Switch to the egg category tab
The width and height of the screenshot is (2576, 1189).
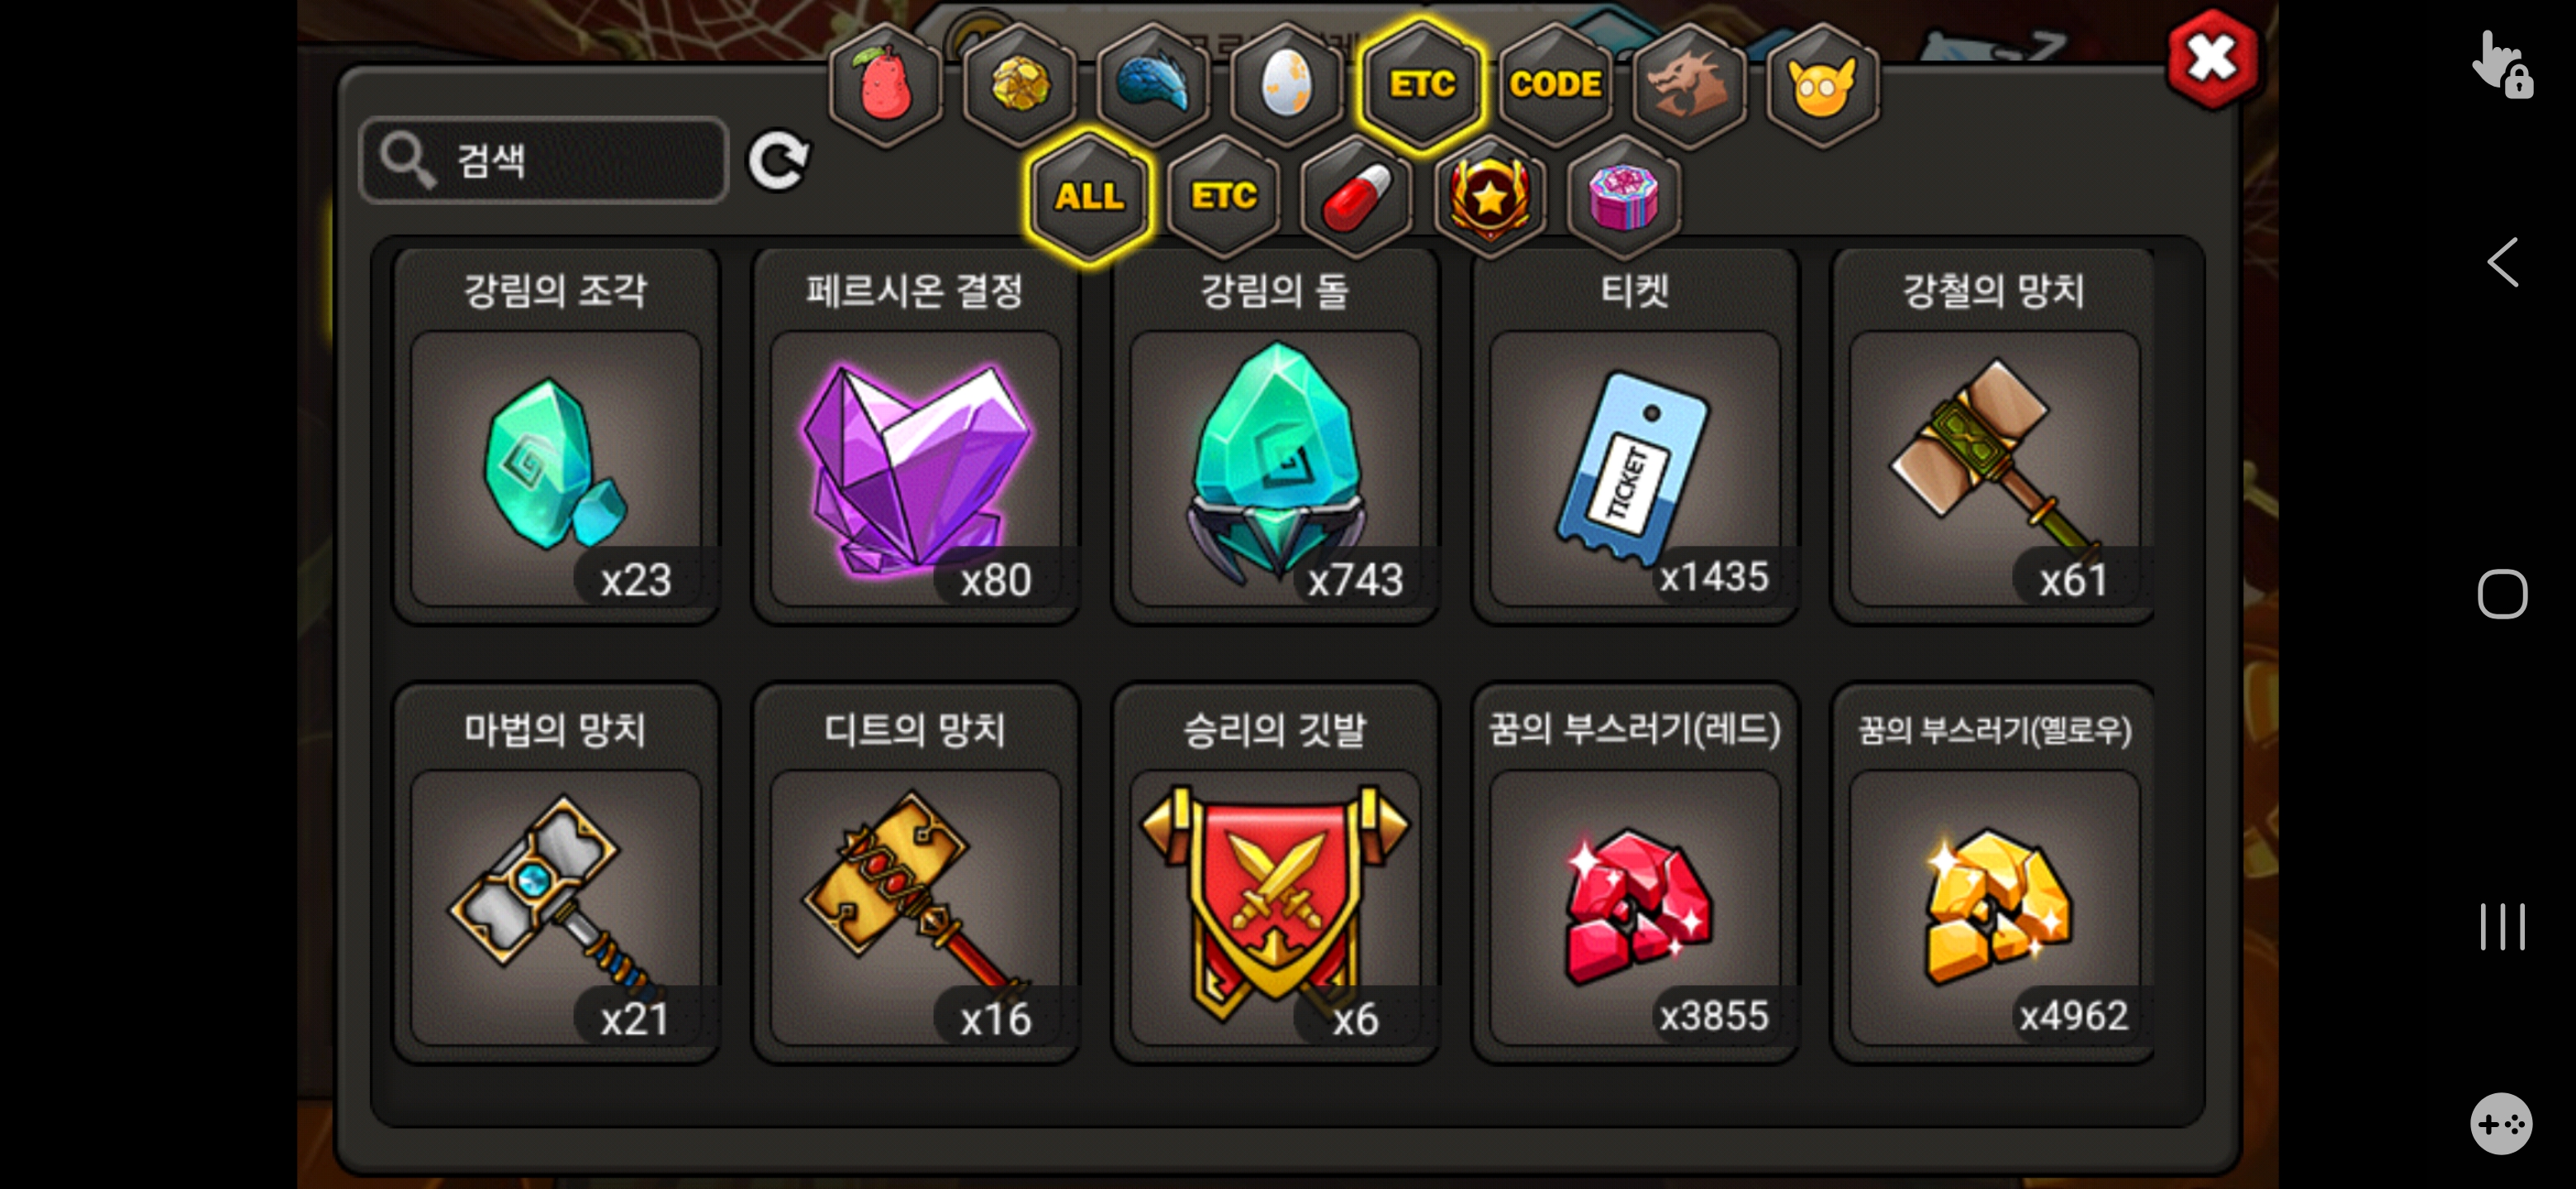[x=1287, y=84]
